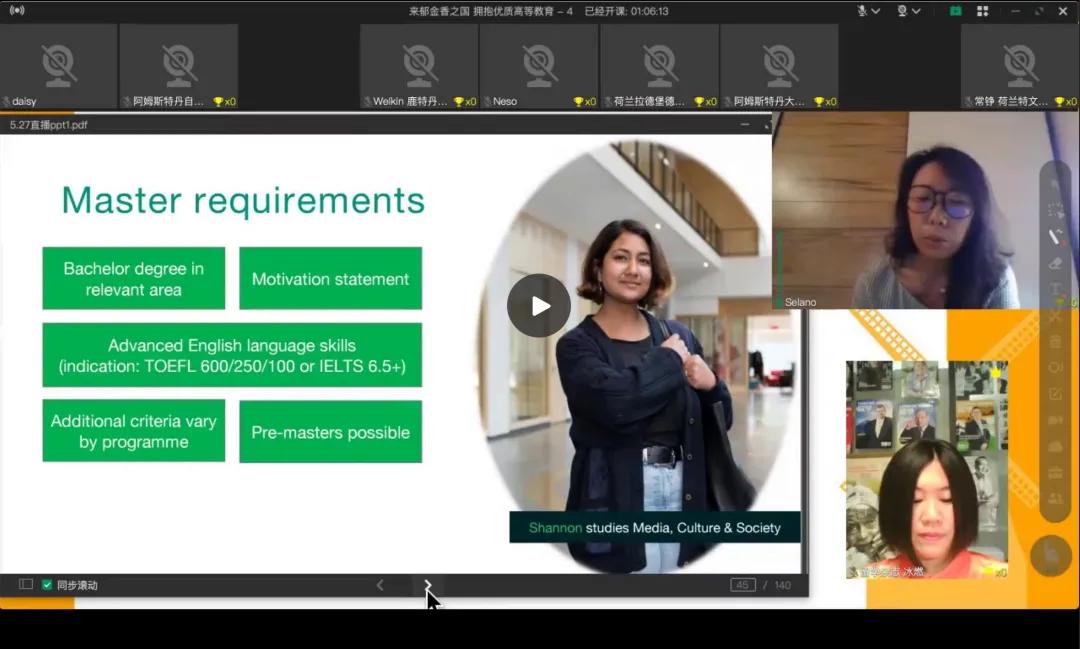This screenshot has height=649, width=1080.
Task: Select the eraser tool in the side toolbar
Action: [1055, 264]
